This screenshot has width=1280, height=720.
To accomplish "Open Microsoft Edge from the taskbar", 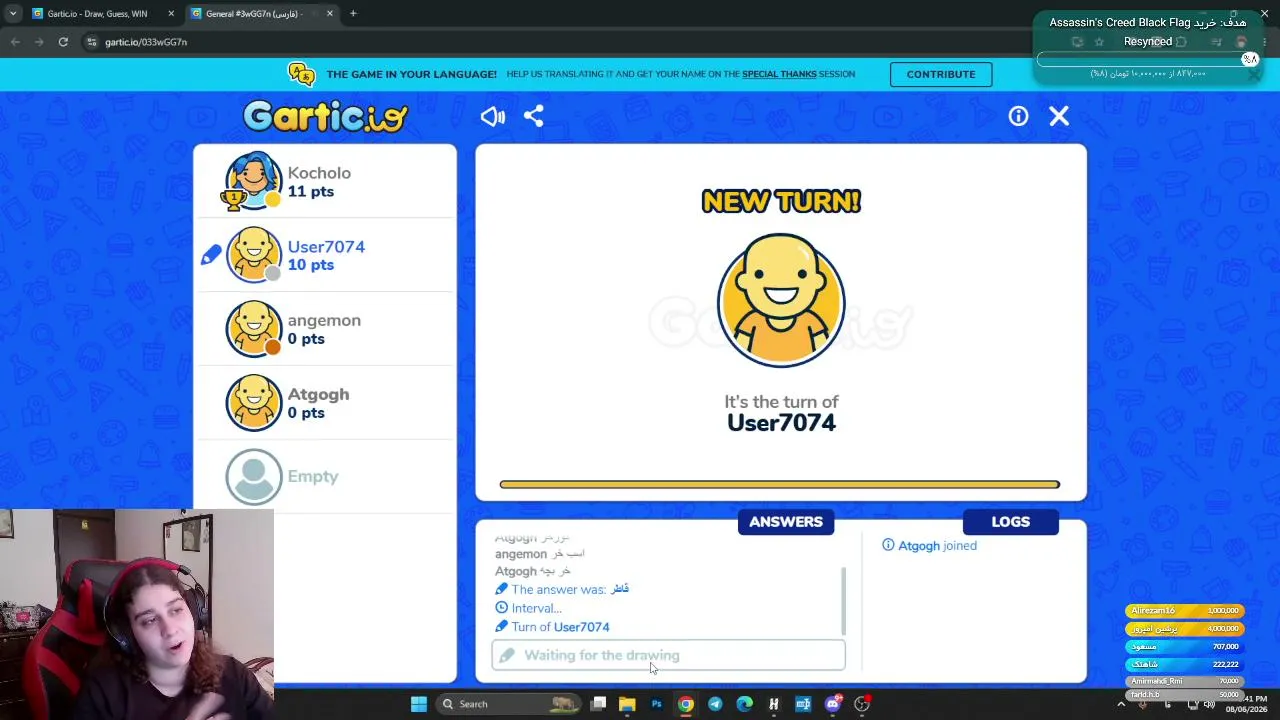I will click(744, 704).
